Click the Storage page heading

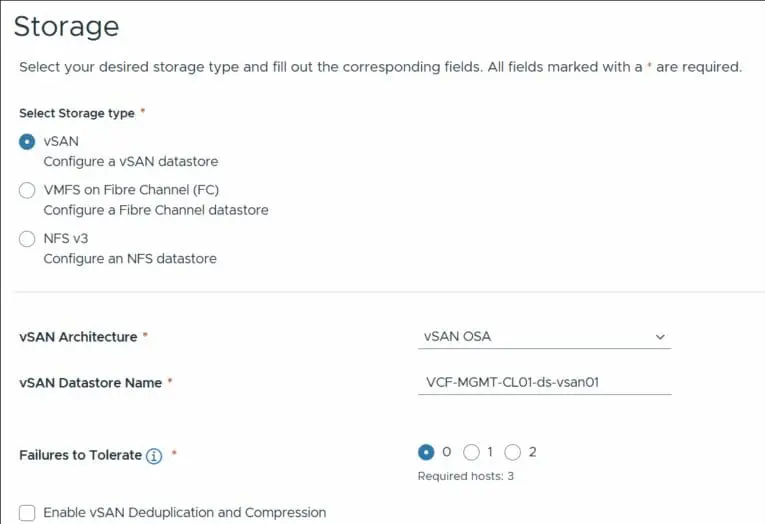click(x=66, y=26)
